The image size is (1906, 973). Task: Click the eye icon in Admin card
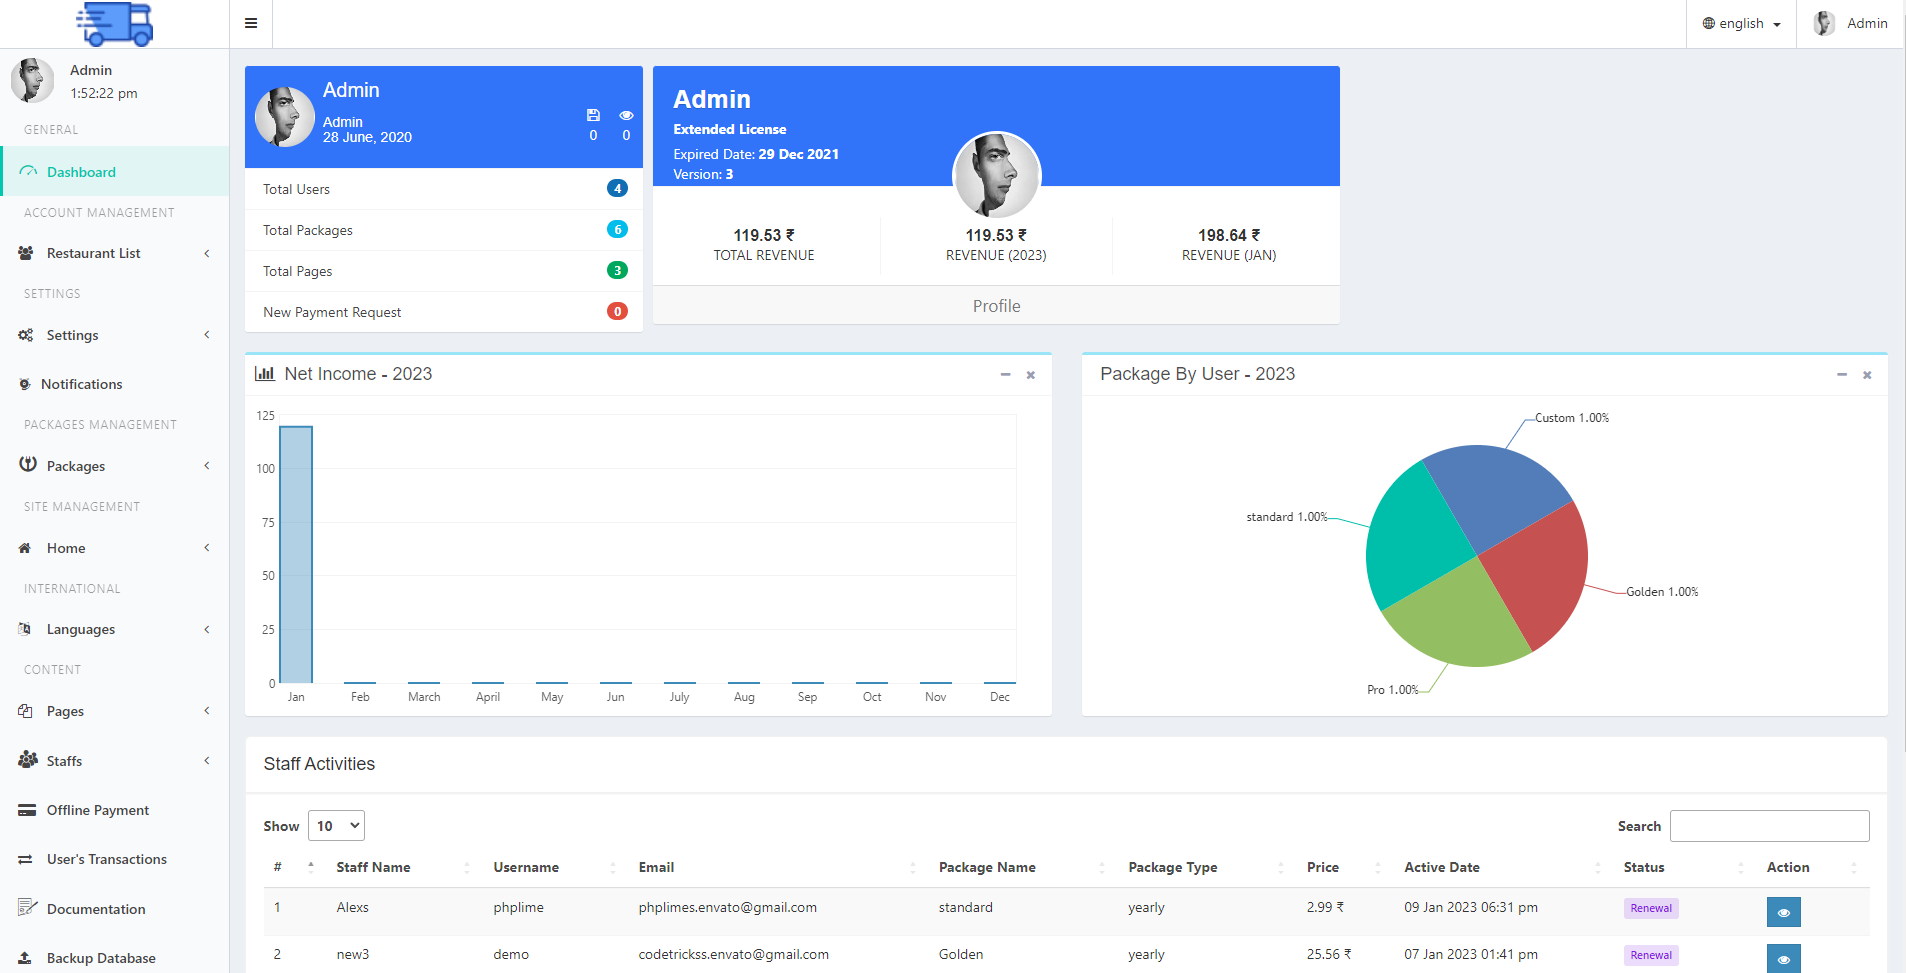[x=626, y=115]
